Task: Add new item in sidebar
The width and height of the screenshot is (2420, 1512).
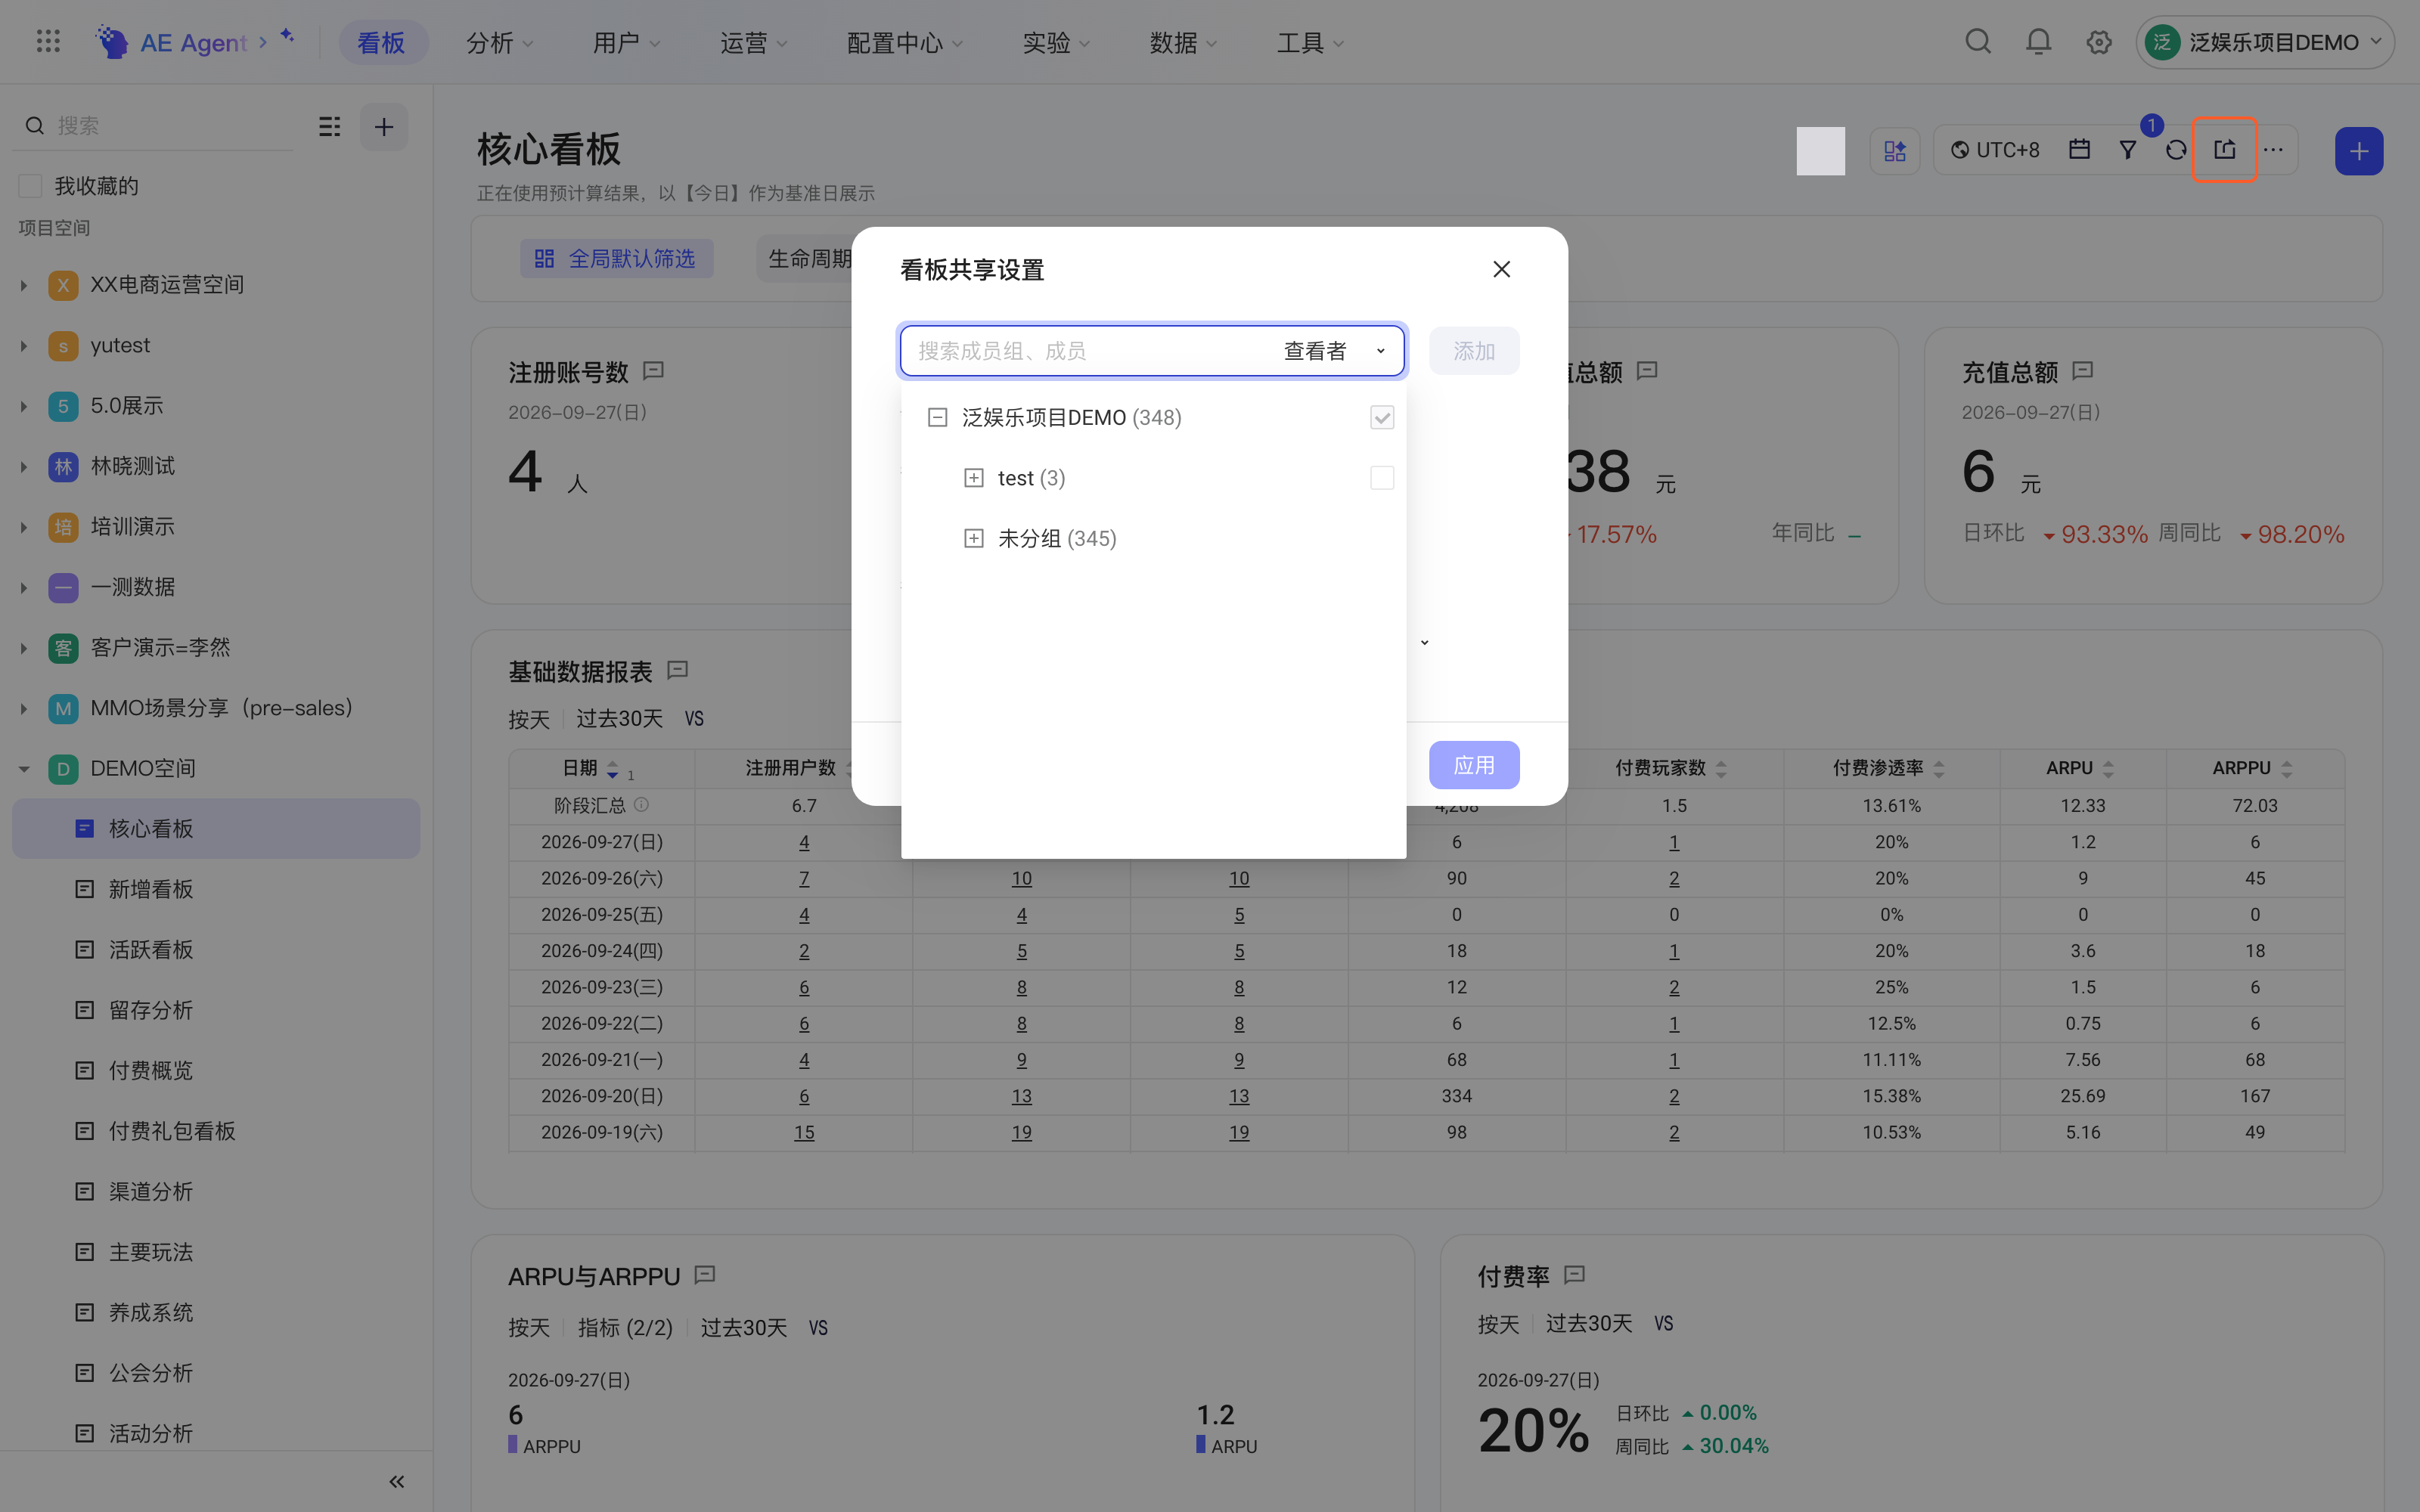Action: (384, 127)
